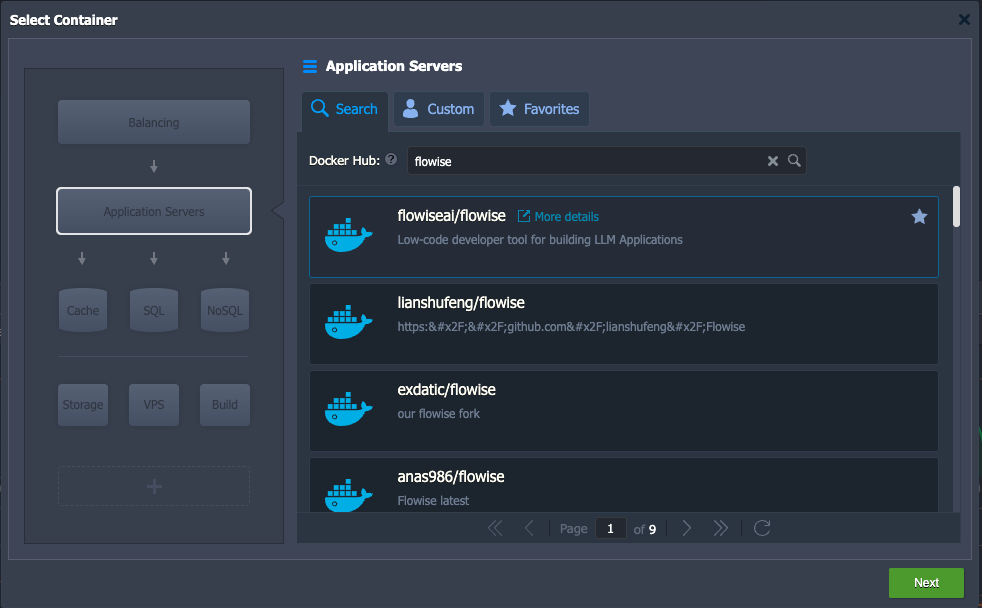
Task: Jump to last results page
Action: [x=721, y=528]
